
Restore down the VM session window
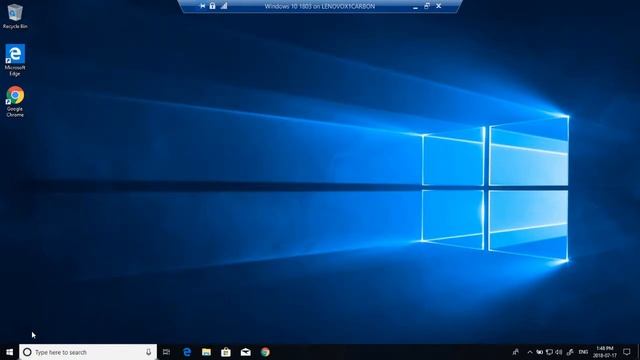click(427, 6)
